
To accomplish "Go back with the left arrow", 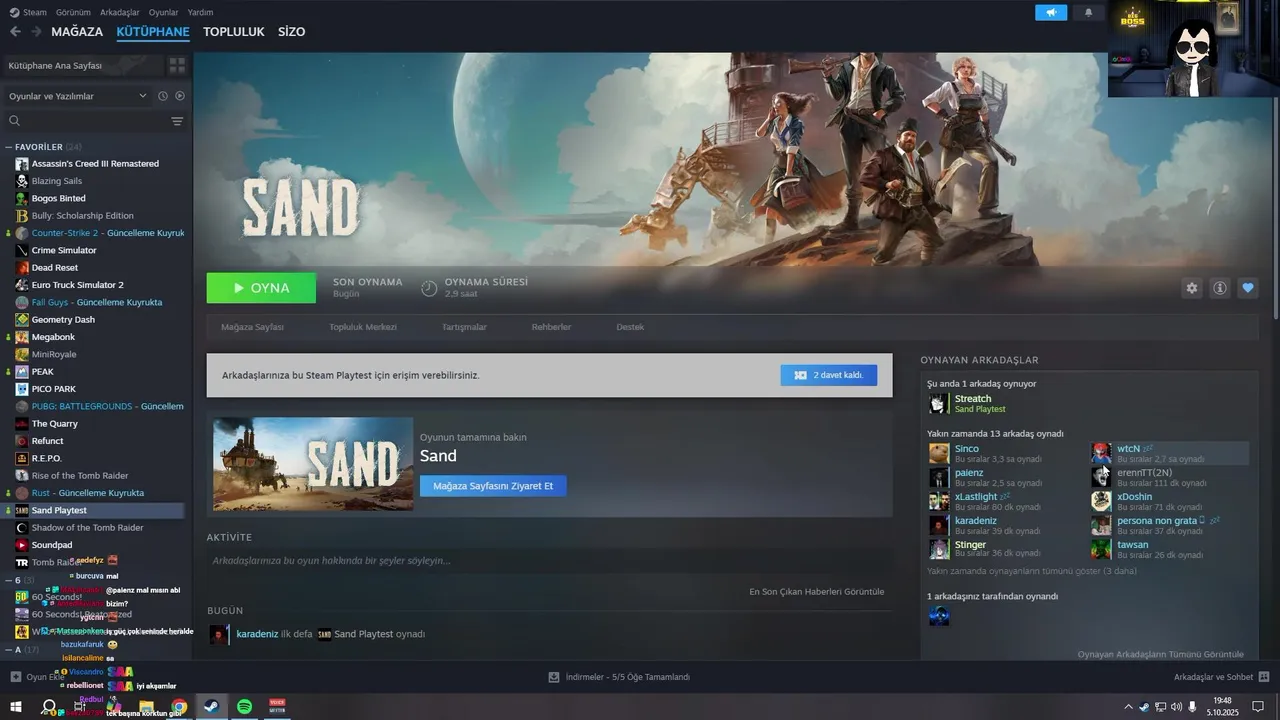I will tap(15, 32).
